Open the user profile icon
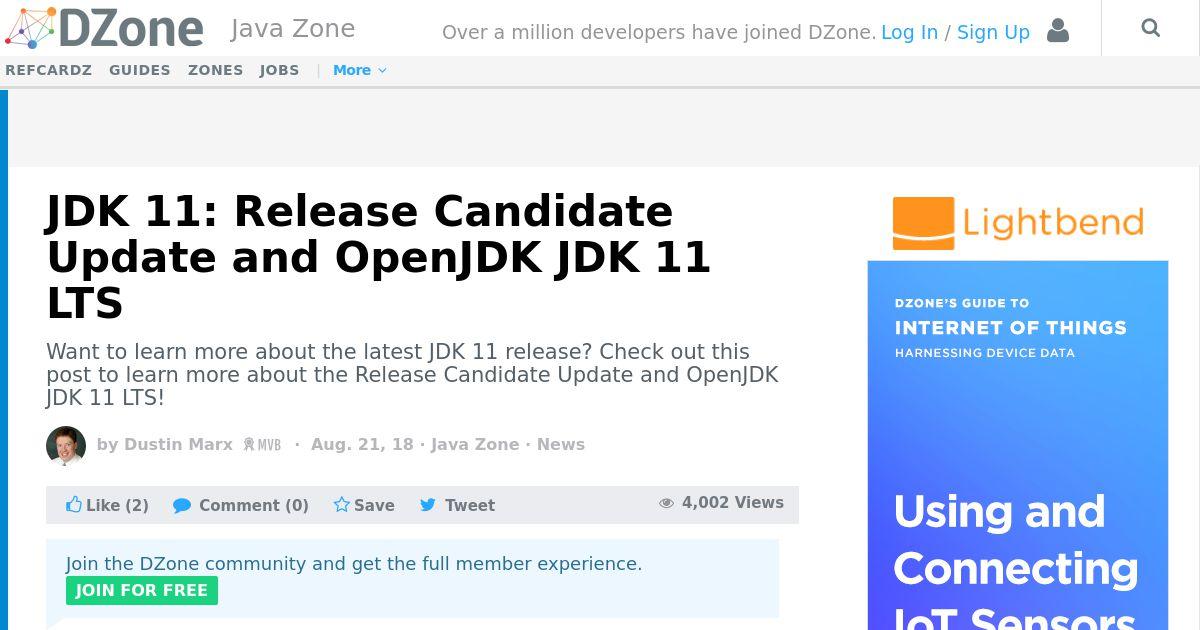The image size is (1200, 630). (1058, 30)
